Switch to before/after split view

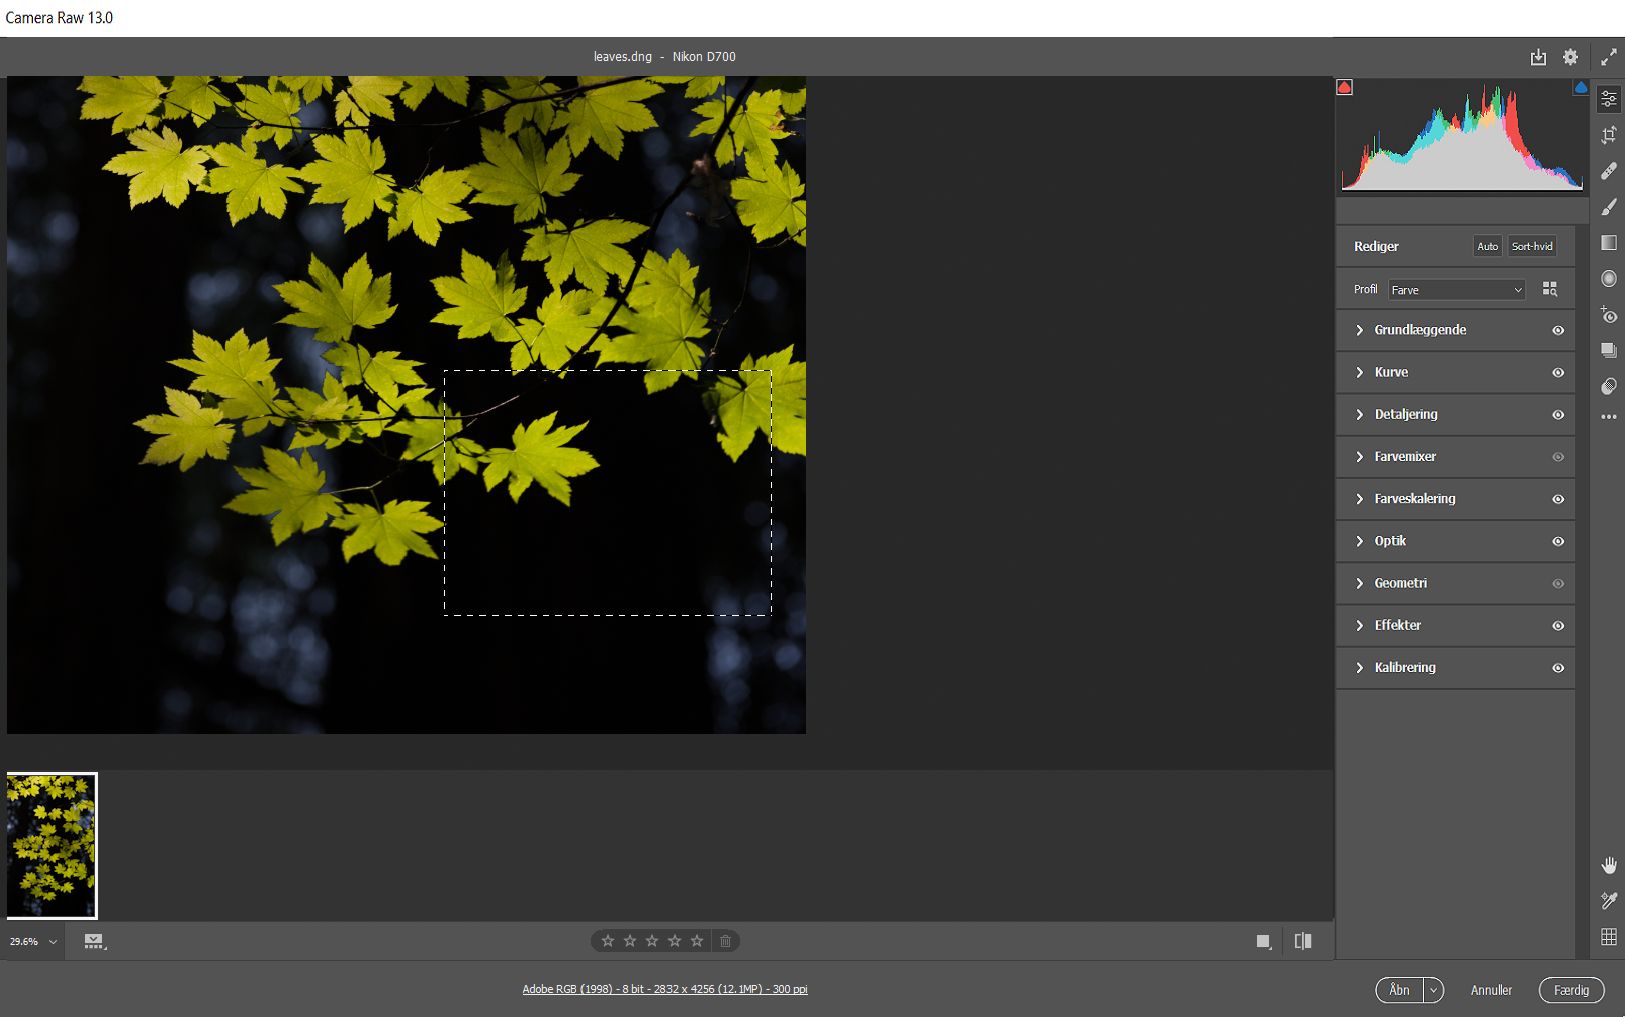coord(1303,941)
